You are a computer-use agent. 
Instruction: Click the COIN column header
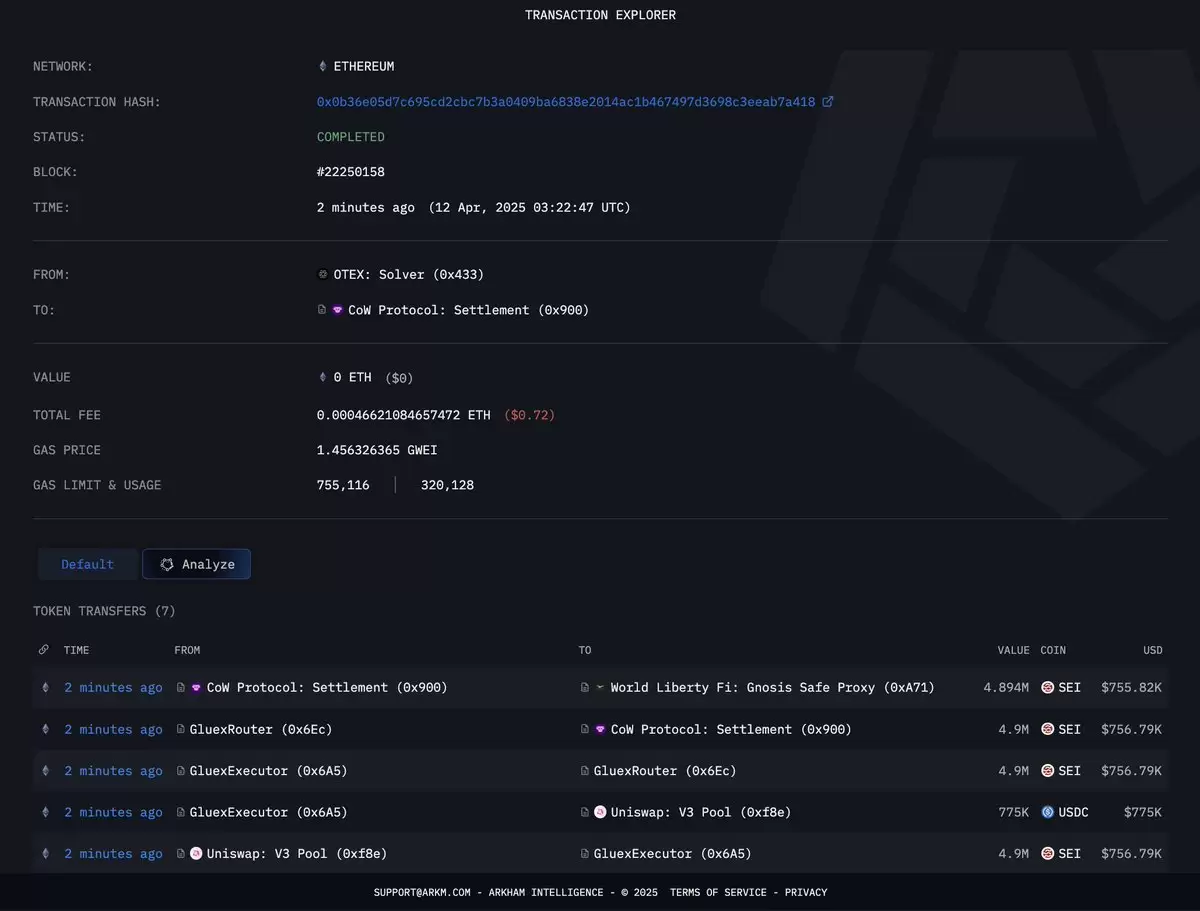click(x=1053, y=650)
